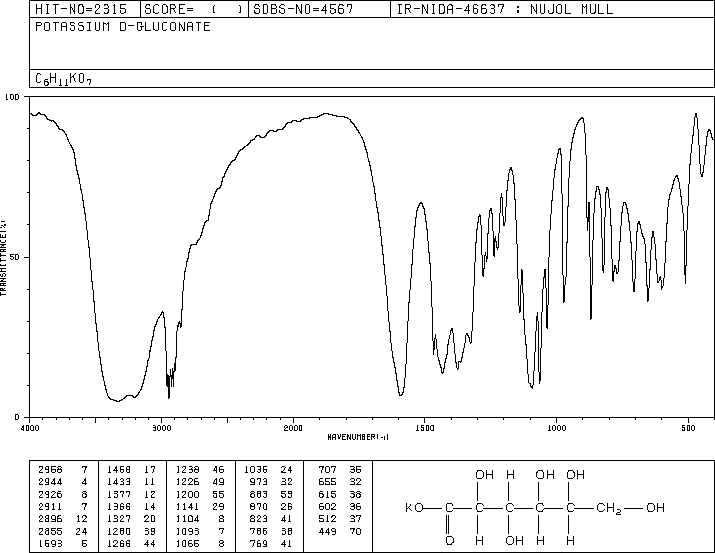Select the C6H11KO7 molecular formula
The height and width of the screenshot is (553, 715).
point(63,79)
